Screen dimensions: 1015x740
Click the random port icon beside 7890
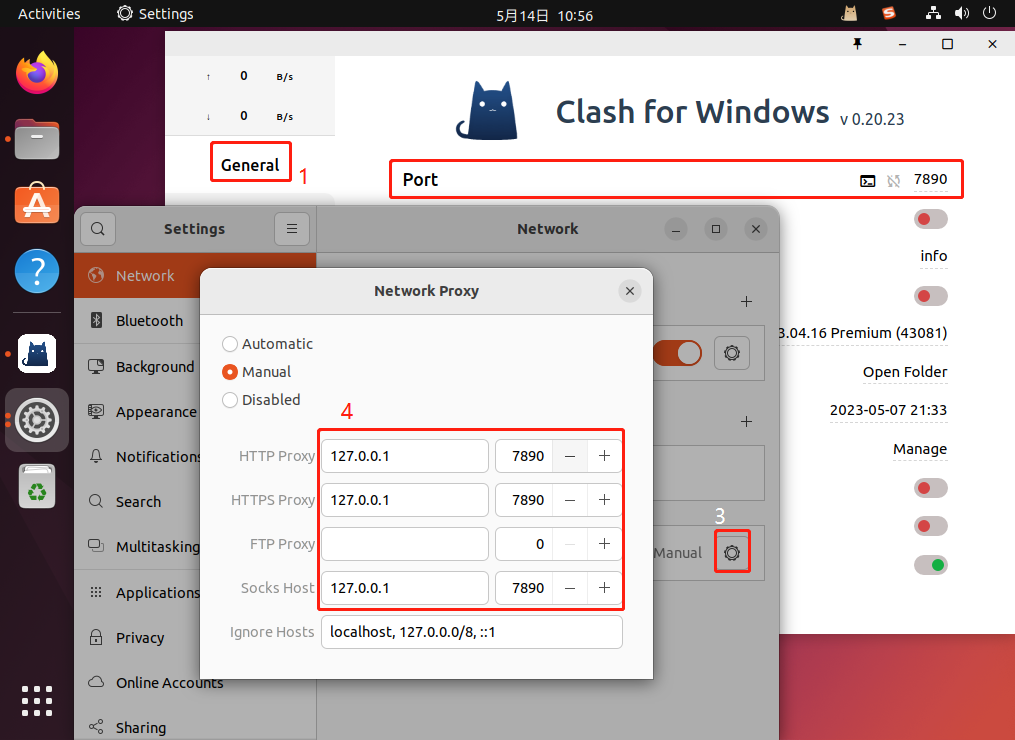coord(893,181)
